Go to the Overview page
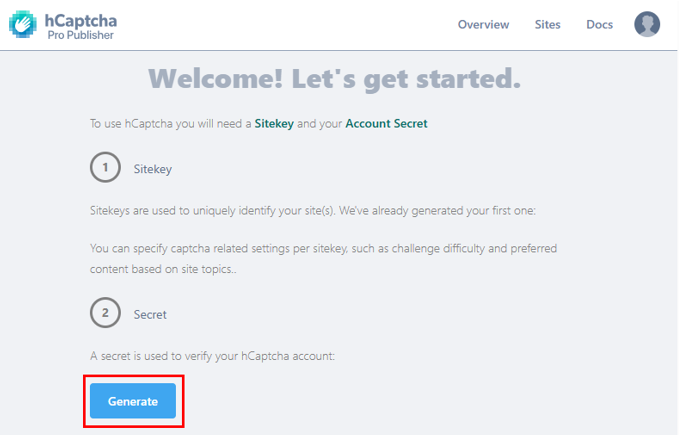679x435 pixels. point(483,25)
